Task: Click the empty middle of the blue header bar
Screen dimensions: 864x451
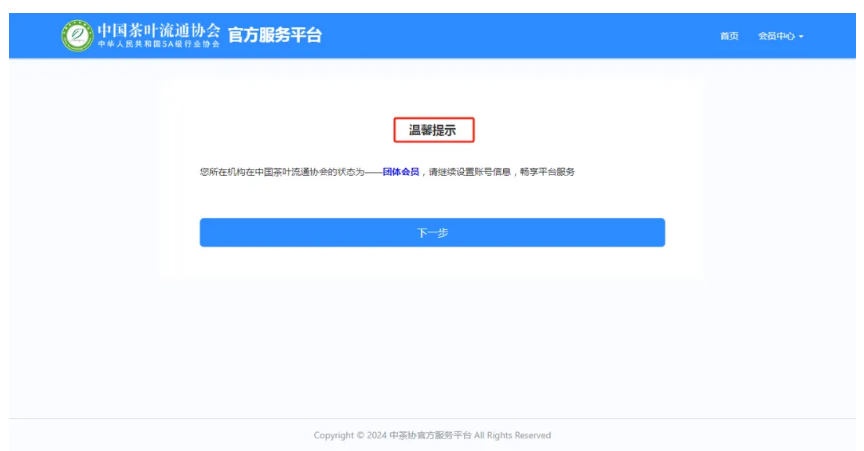Action: click(x=520, y=36)
